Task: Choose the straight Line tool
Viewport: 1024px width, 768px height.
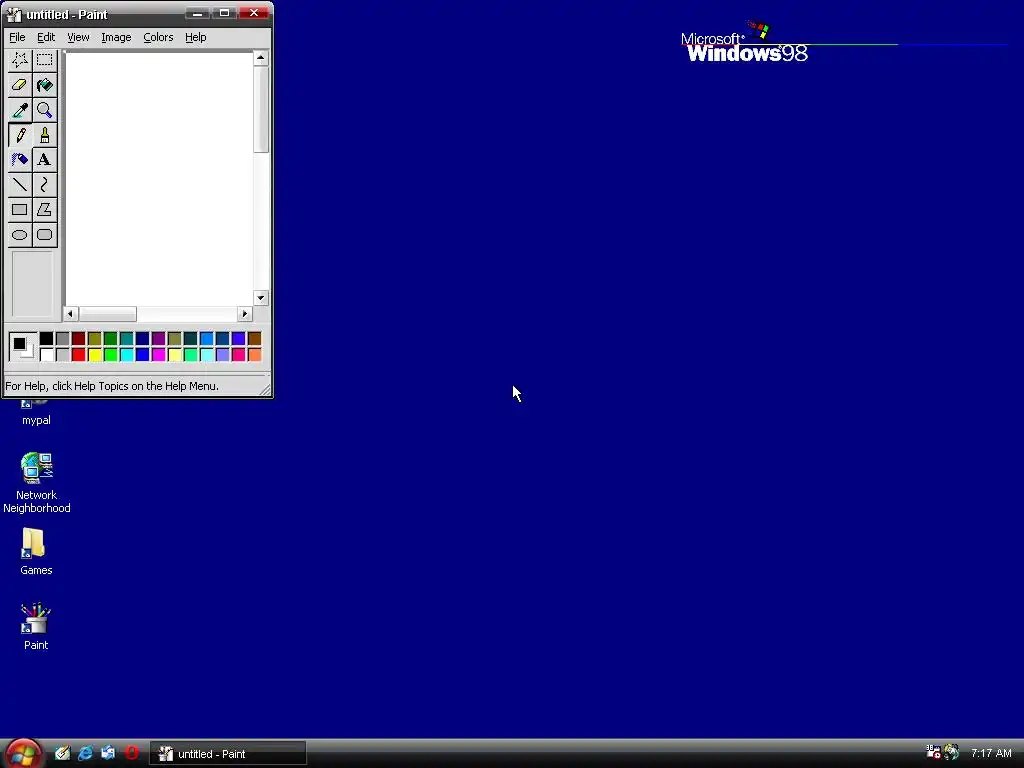Action: [x=20, y=184]
